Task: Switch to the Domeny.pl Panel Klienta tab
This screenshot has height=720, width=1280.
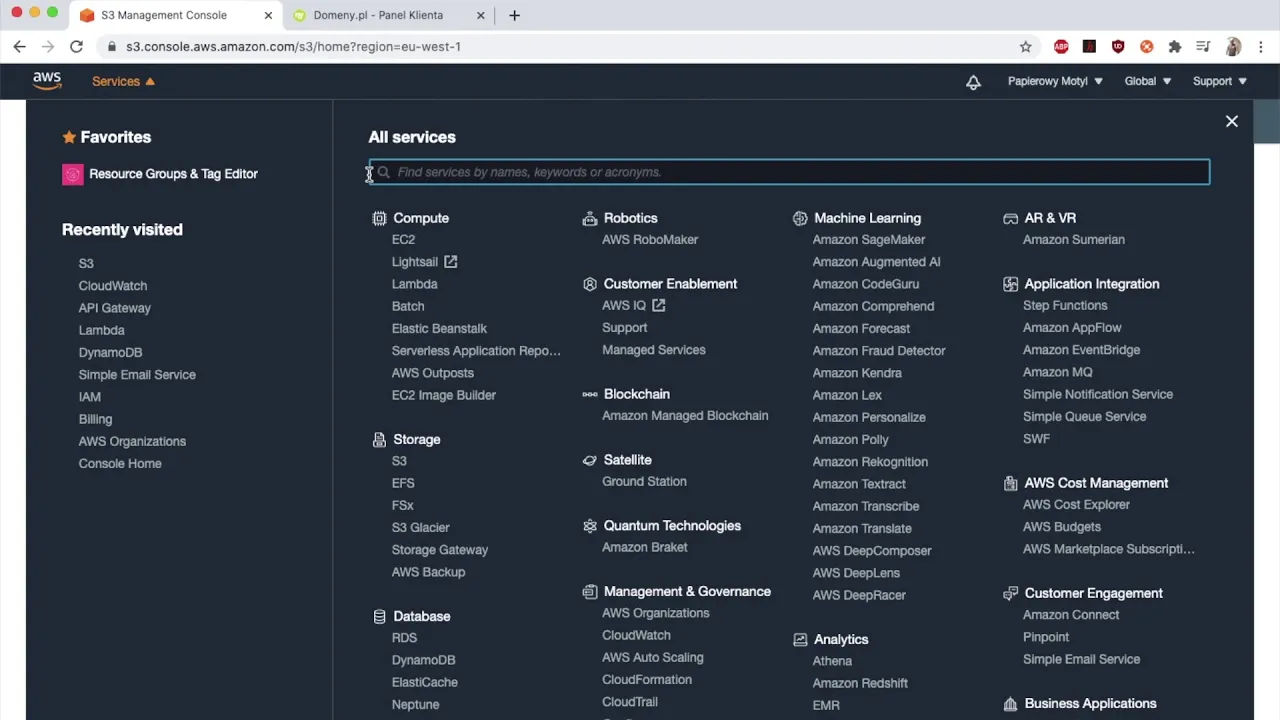Action: 378,15
